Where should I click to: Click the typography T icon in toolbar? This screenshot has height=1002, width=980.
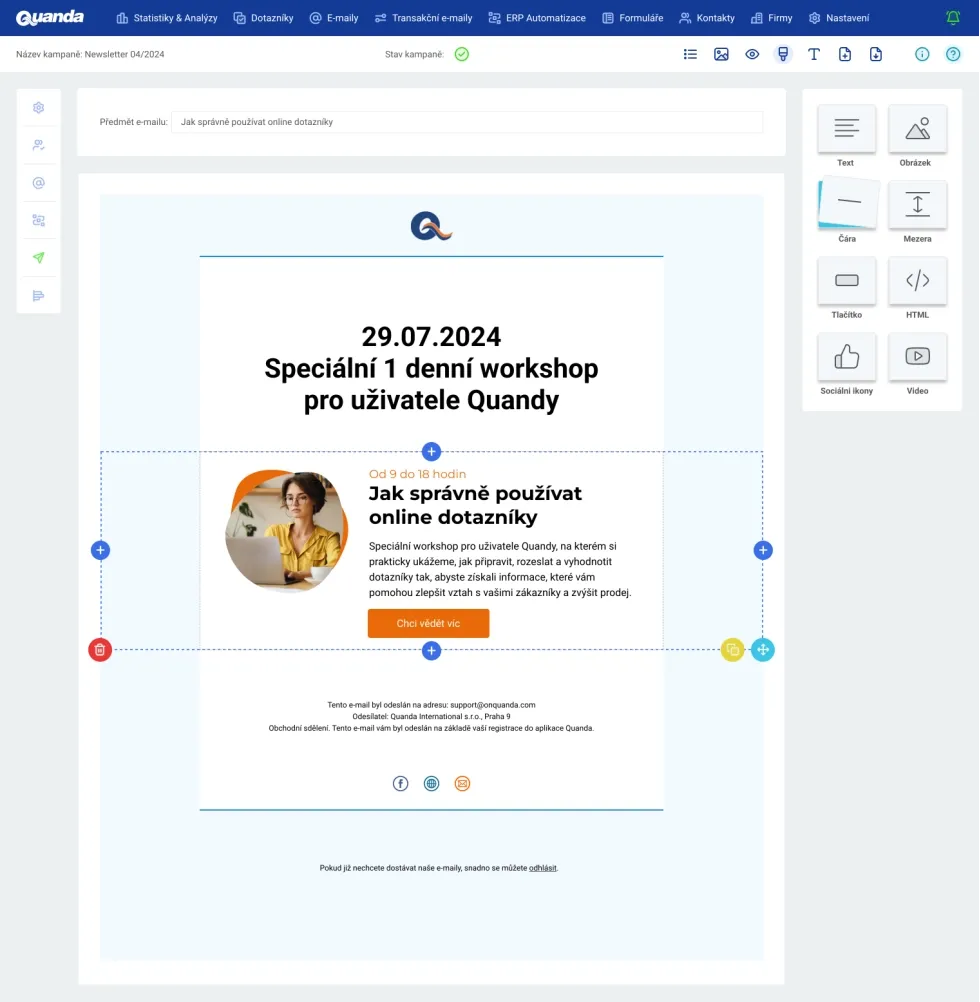coord(814,54)
